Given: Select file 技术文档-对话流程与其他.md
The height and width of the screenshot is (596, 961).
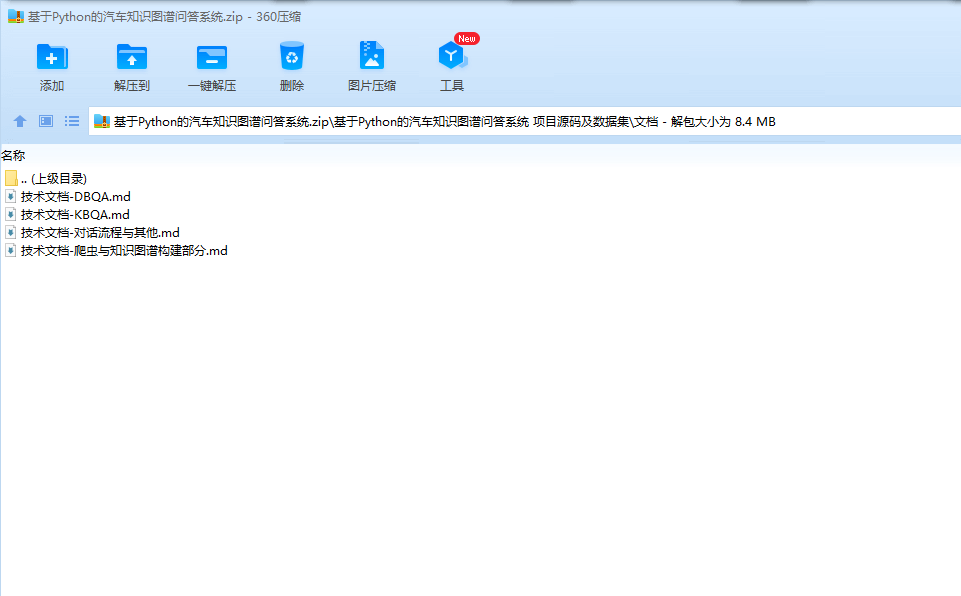Looking at the screenshot, I should (x=100, y=233).
